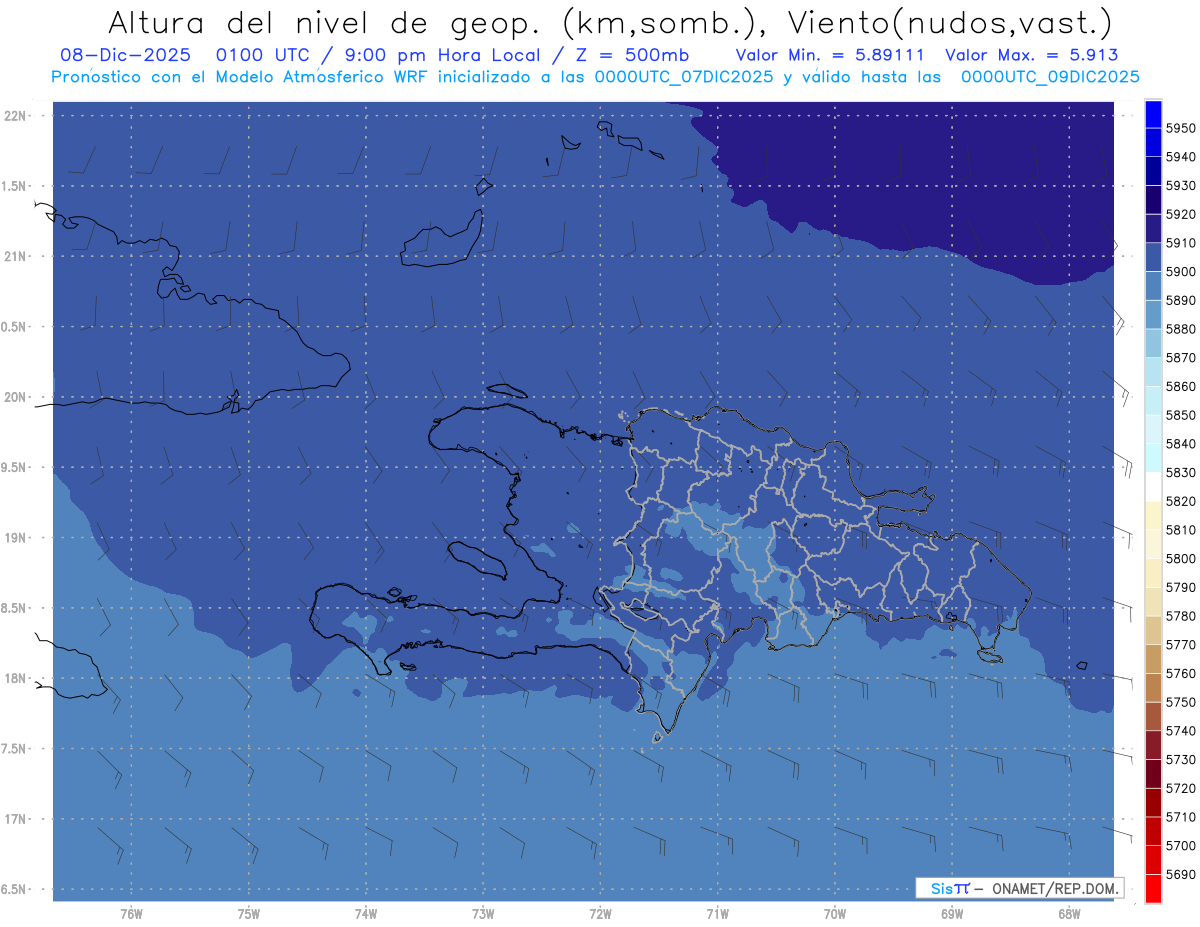The height and width of the screenshot is (927, 1200).
Task: Click the '7.5N' latitude label
Action: [x=14, y=749]
